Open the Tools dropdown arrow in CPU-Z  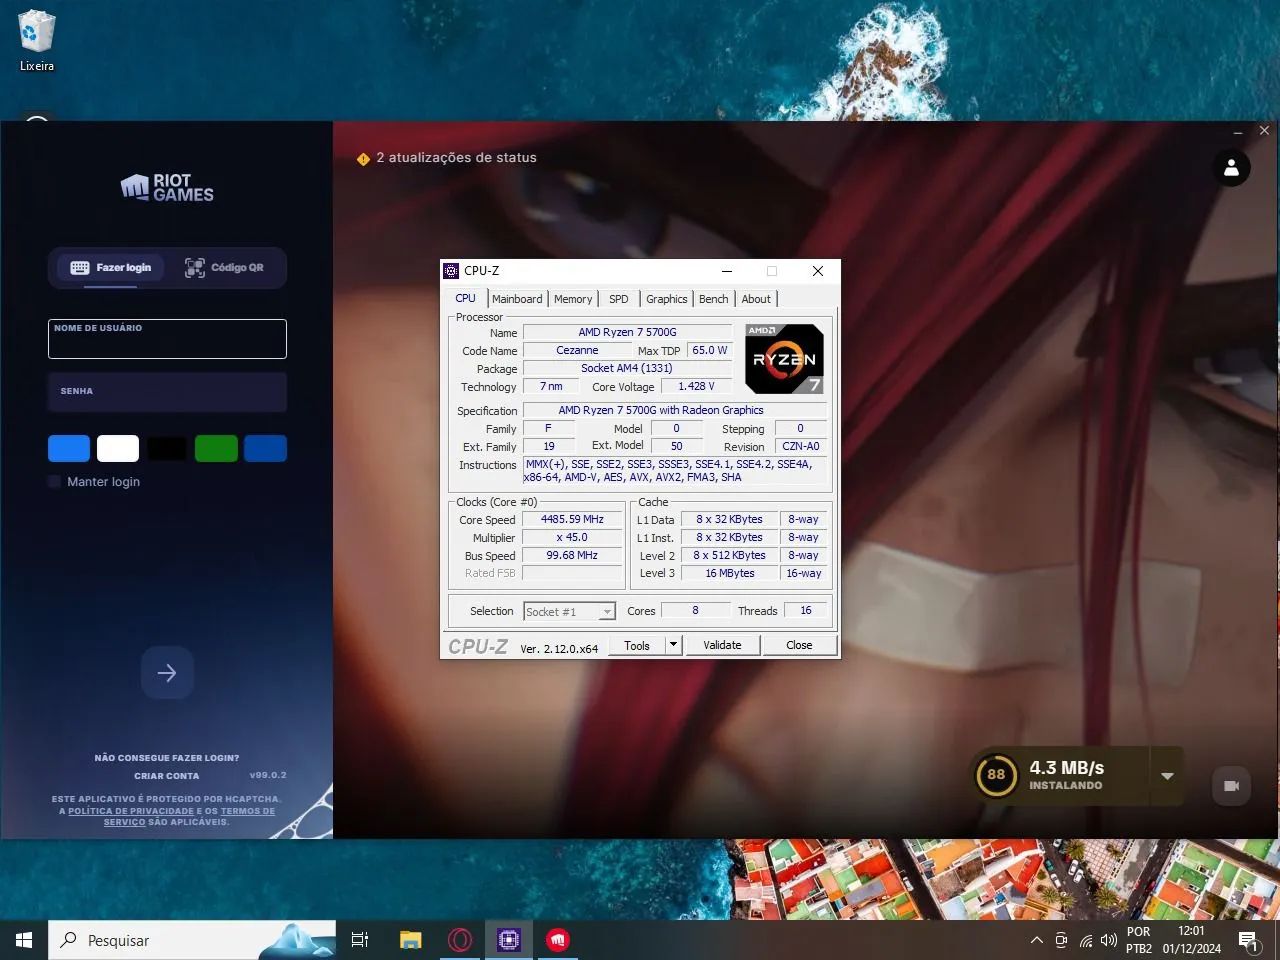(672, 645)
